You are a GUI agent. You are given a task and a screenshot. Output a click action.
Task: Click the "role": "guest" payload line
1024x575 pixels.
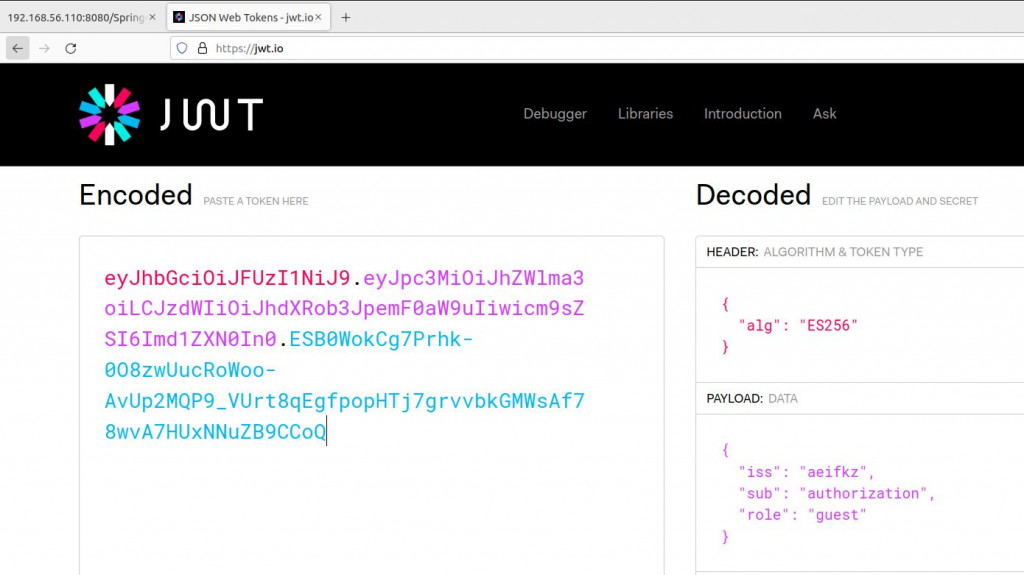pyautogui.click(x=802, y=515)
